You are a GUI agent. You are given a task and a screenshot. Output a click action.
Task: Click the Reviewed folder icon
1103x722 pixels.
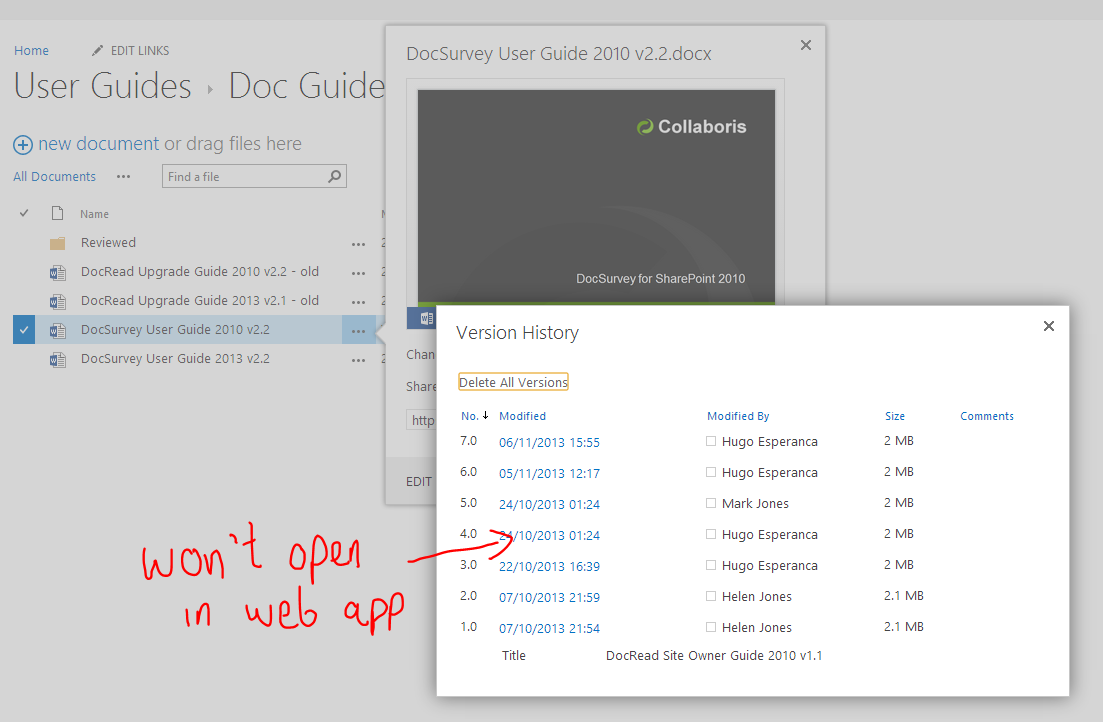point(58,243)
